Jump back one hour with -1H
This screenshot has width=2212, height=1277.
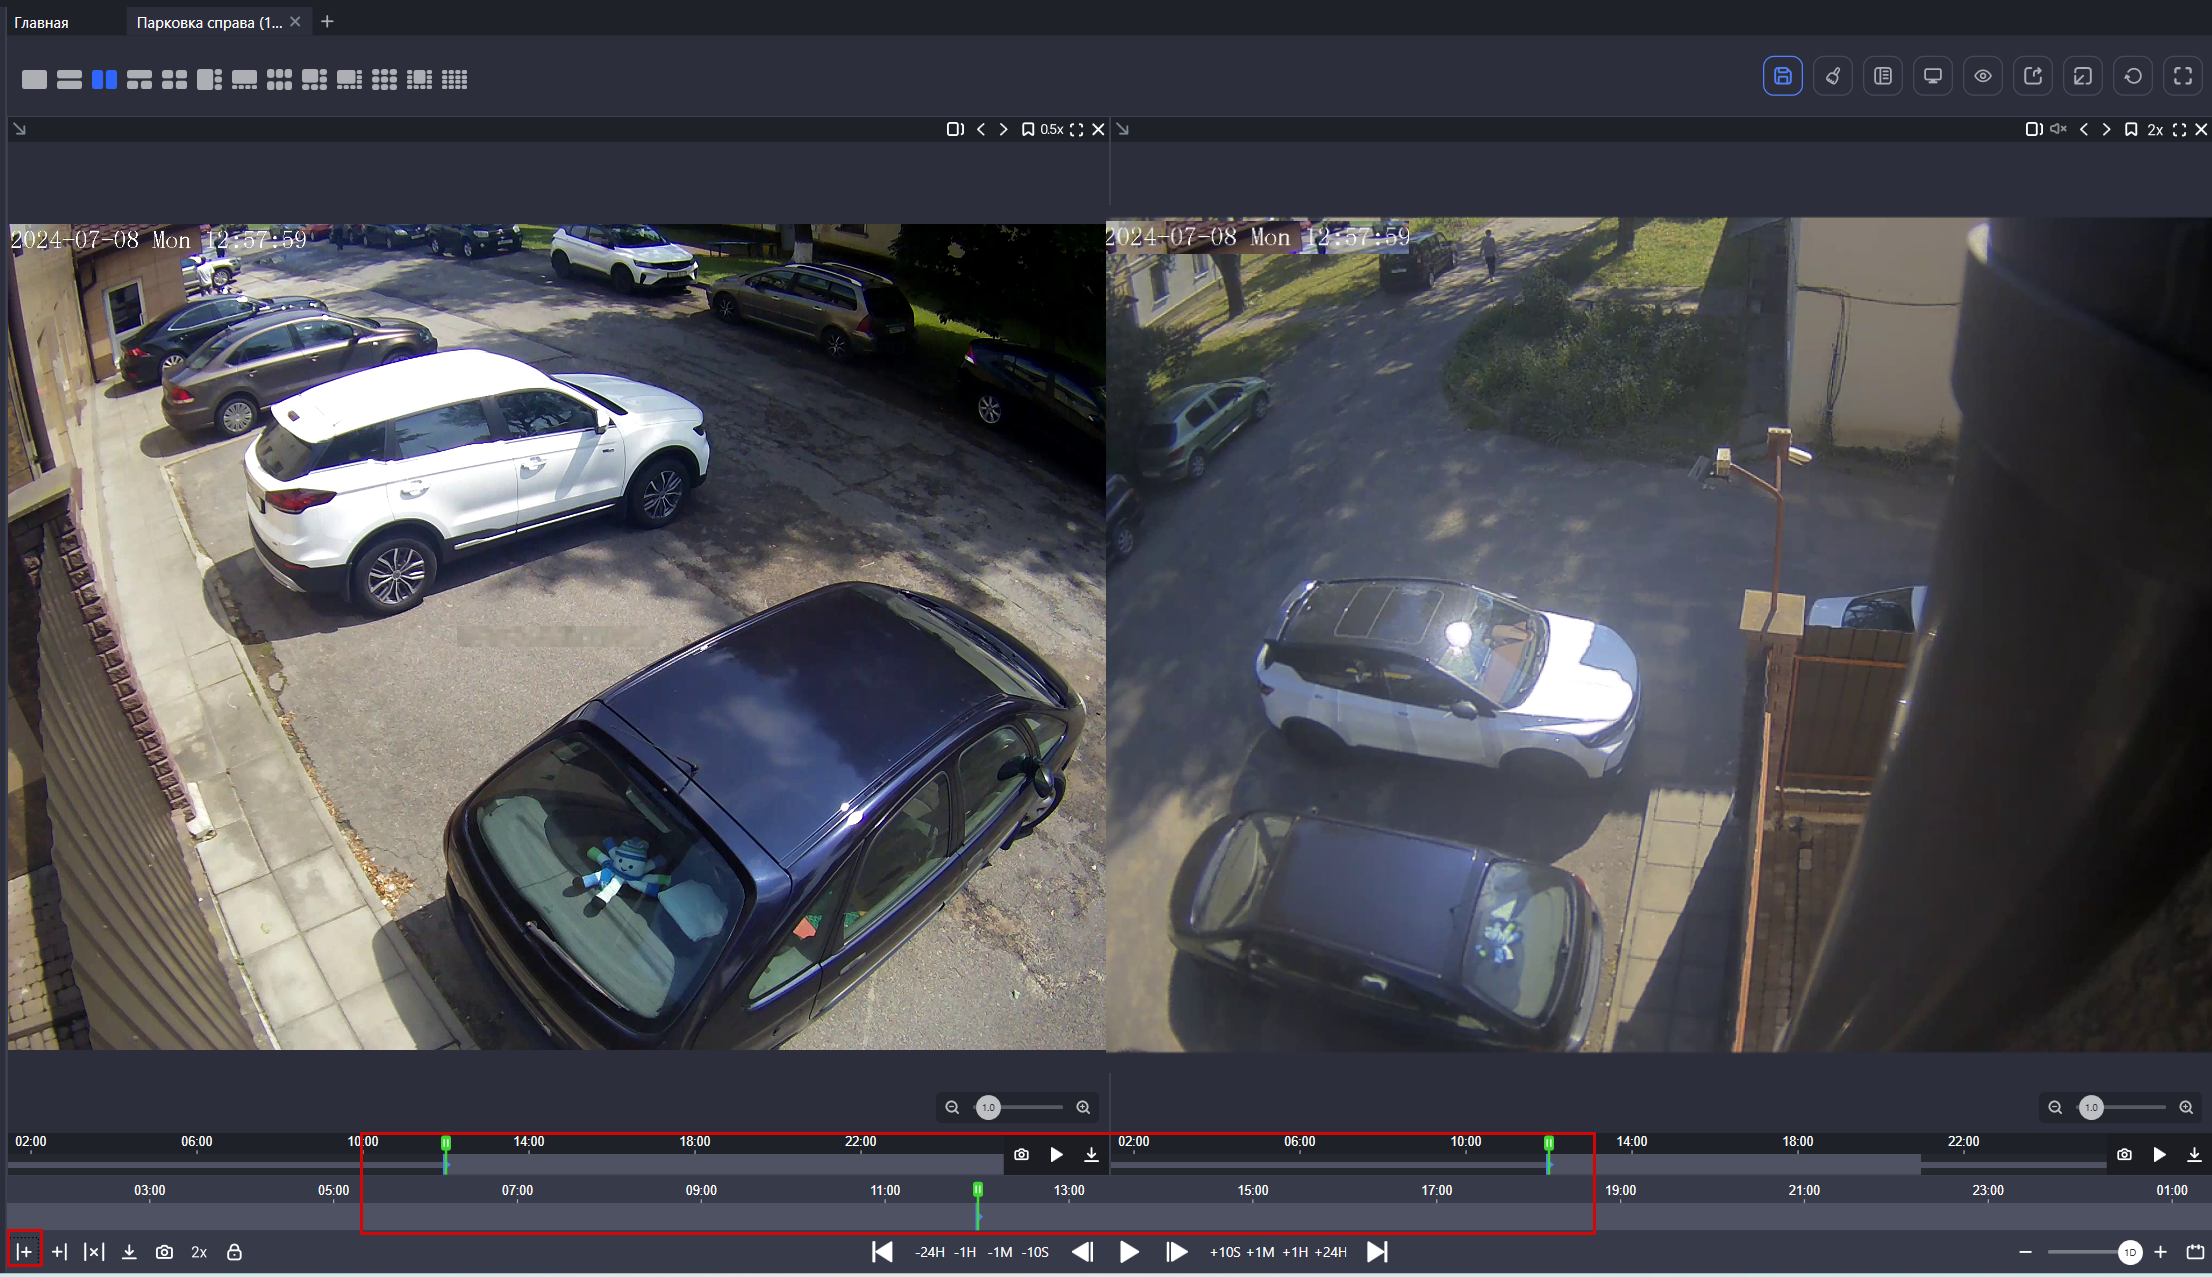(x=964, y=1252)
